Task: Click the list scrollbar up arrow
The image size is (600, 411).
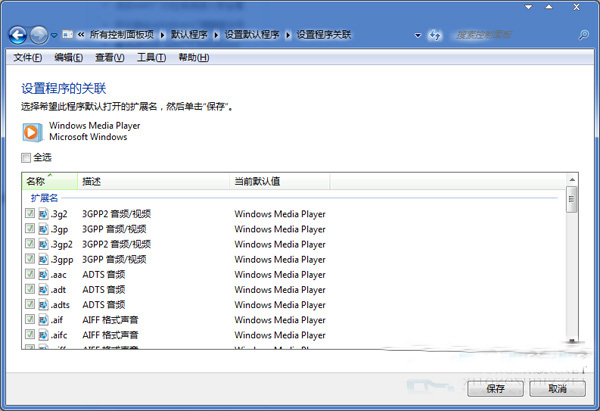Action: tap(572, 179)
